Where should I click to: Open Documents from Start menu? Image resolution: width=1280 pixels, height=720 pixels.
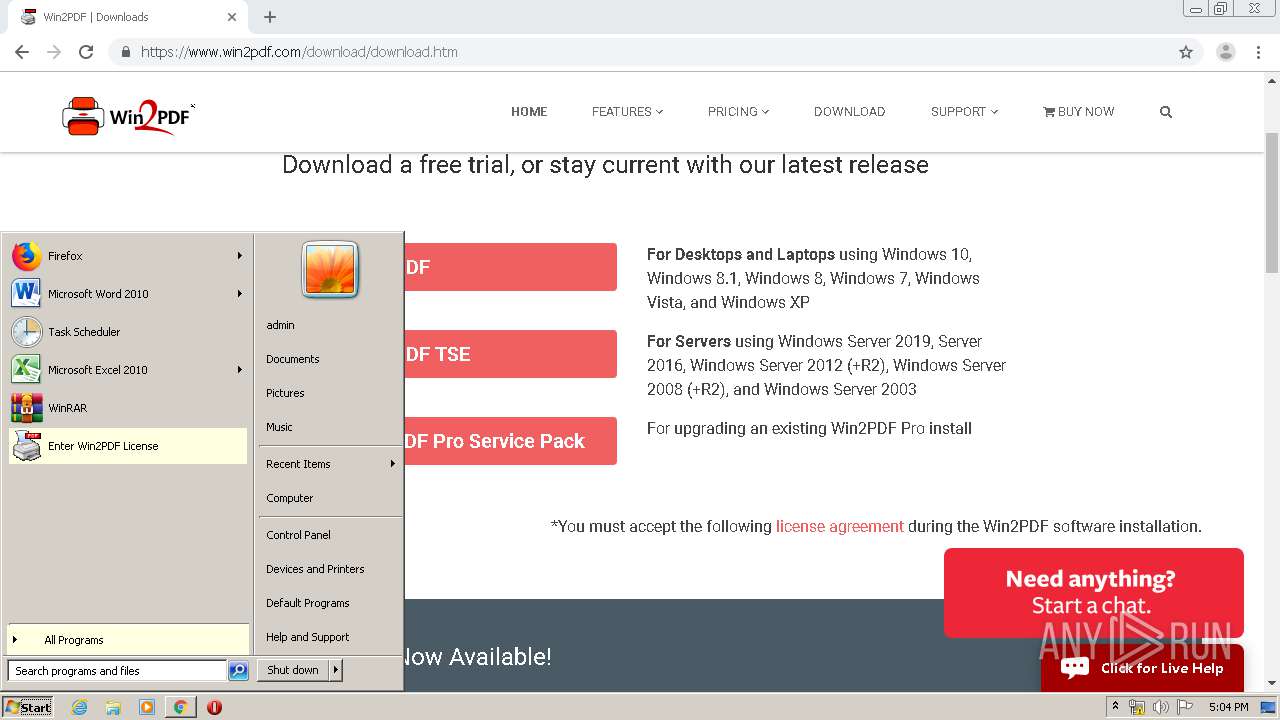point(330,359)
